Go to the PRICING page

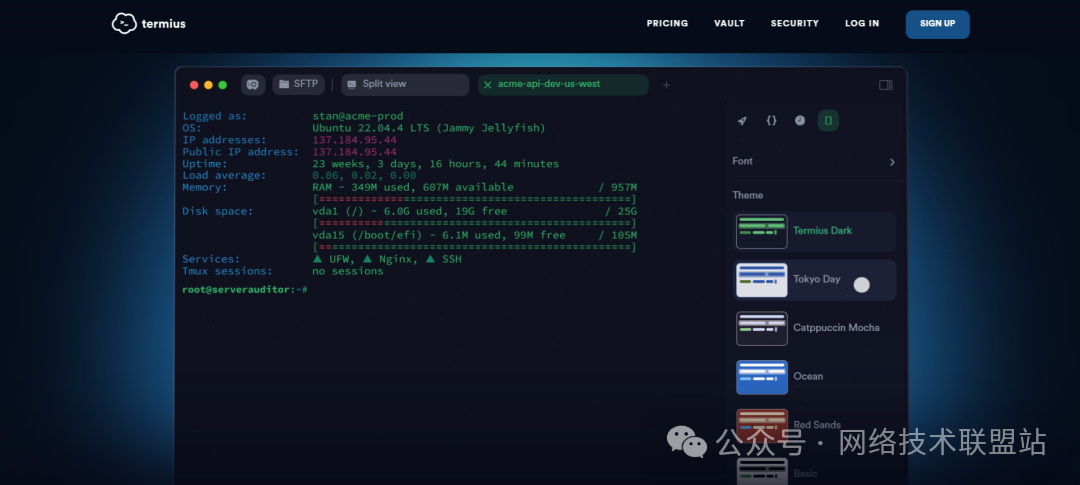(x=667, y=24)
